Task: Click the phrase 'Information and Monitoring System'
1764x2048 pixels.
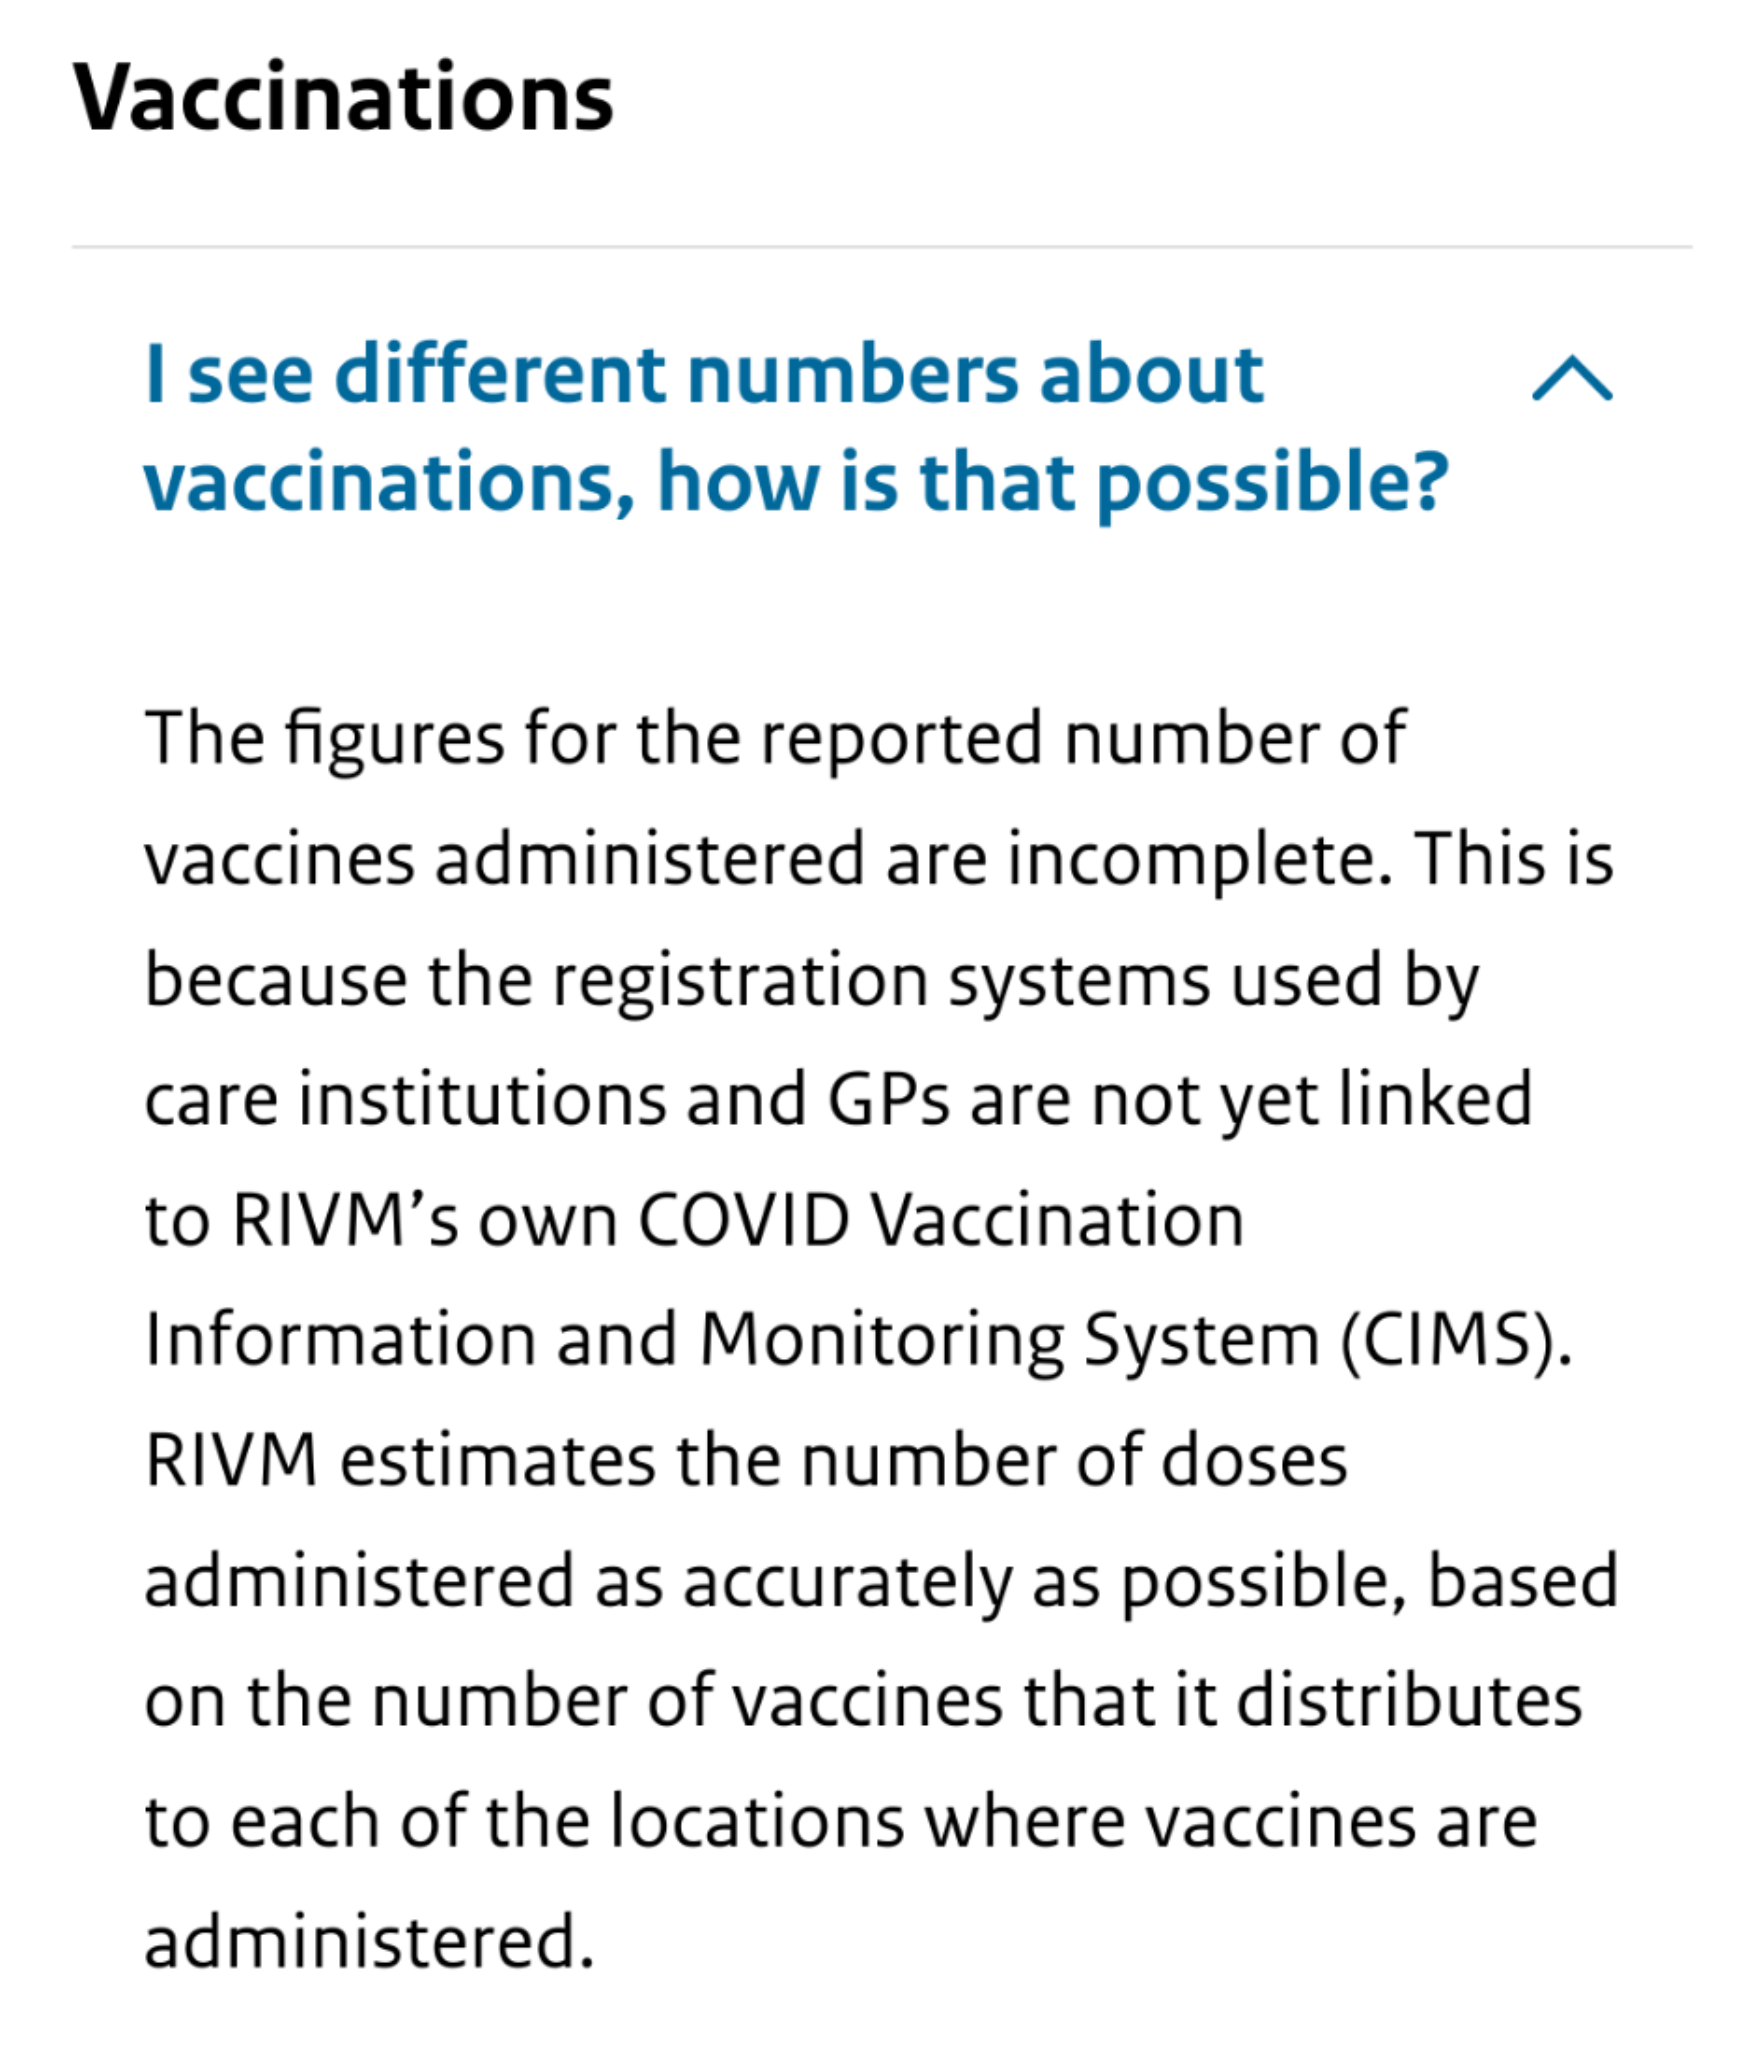Action: pos(732,1340)
